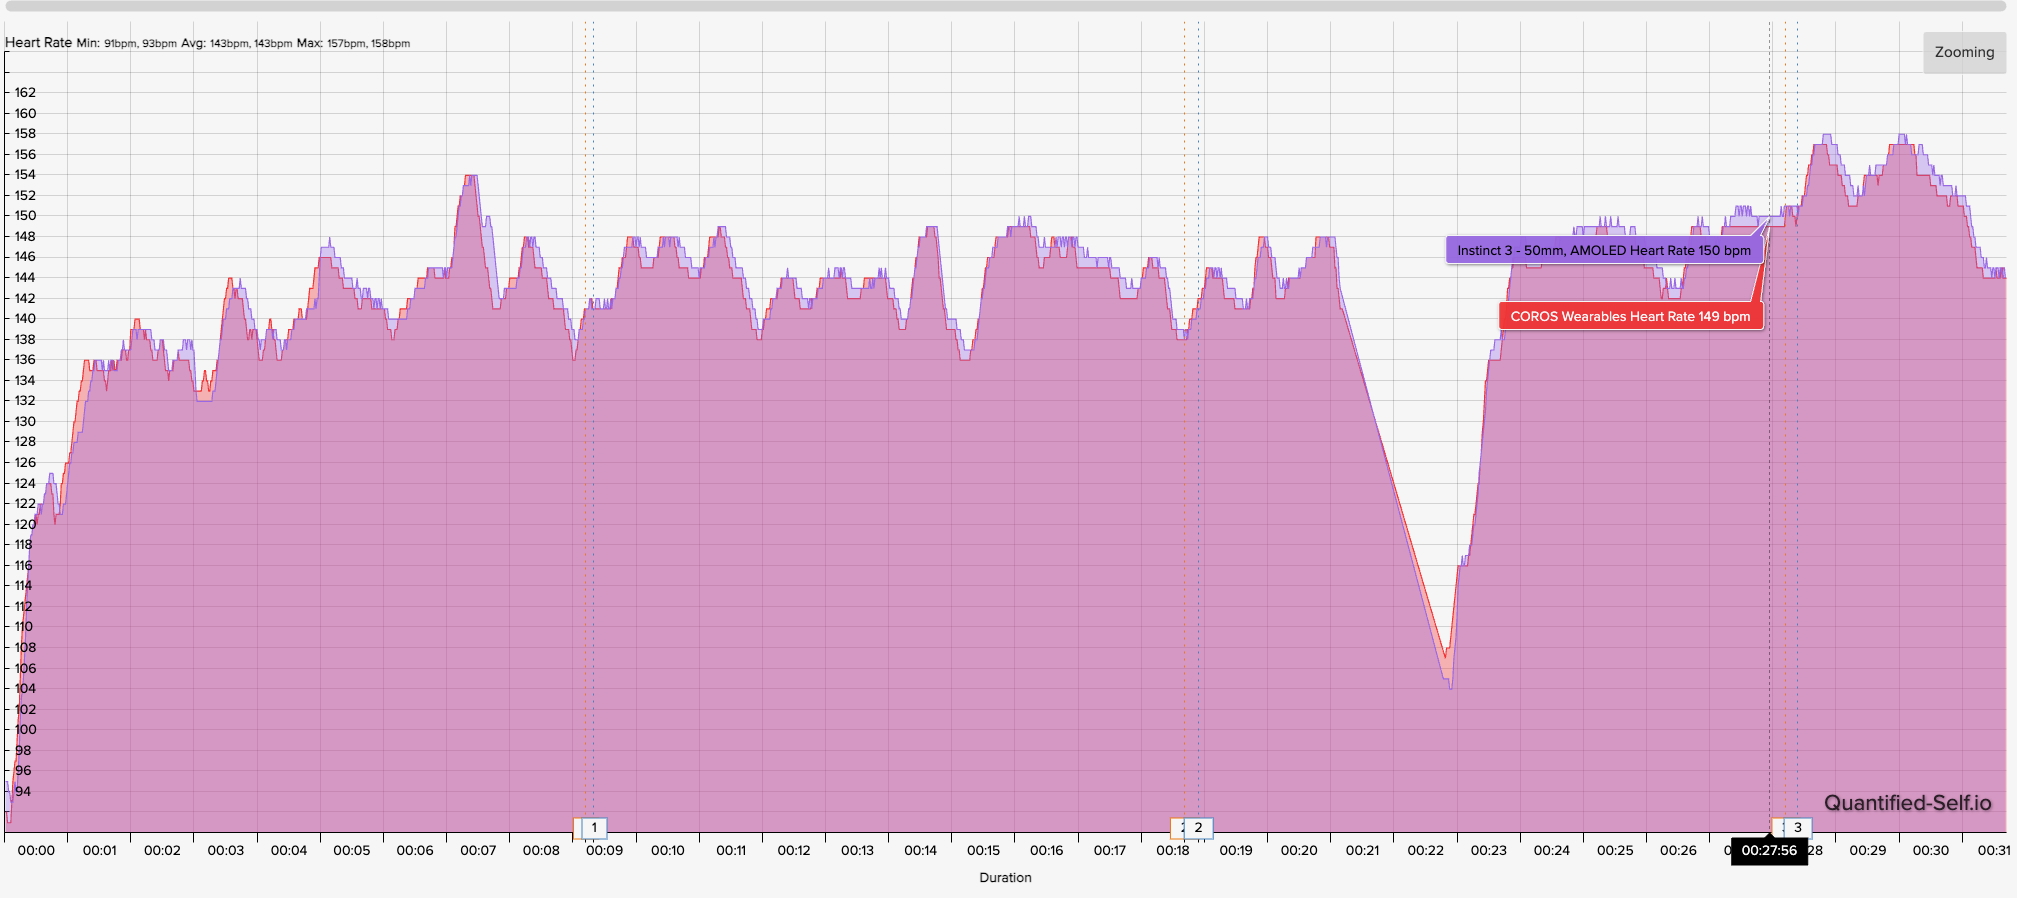
Task: Click the 150 heart rate axis value
Action: tap(25, 215)
